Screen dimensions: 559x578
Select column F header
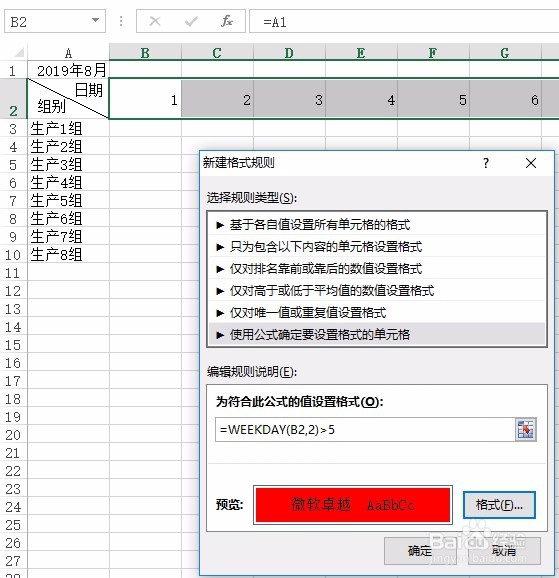(x=433, y=53)
